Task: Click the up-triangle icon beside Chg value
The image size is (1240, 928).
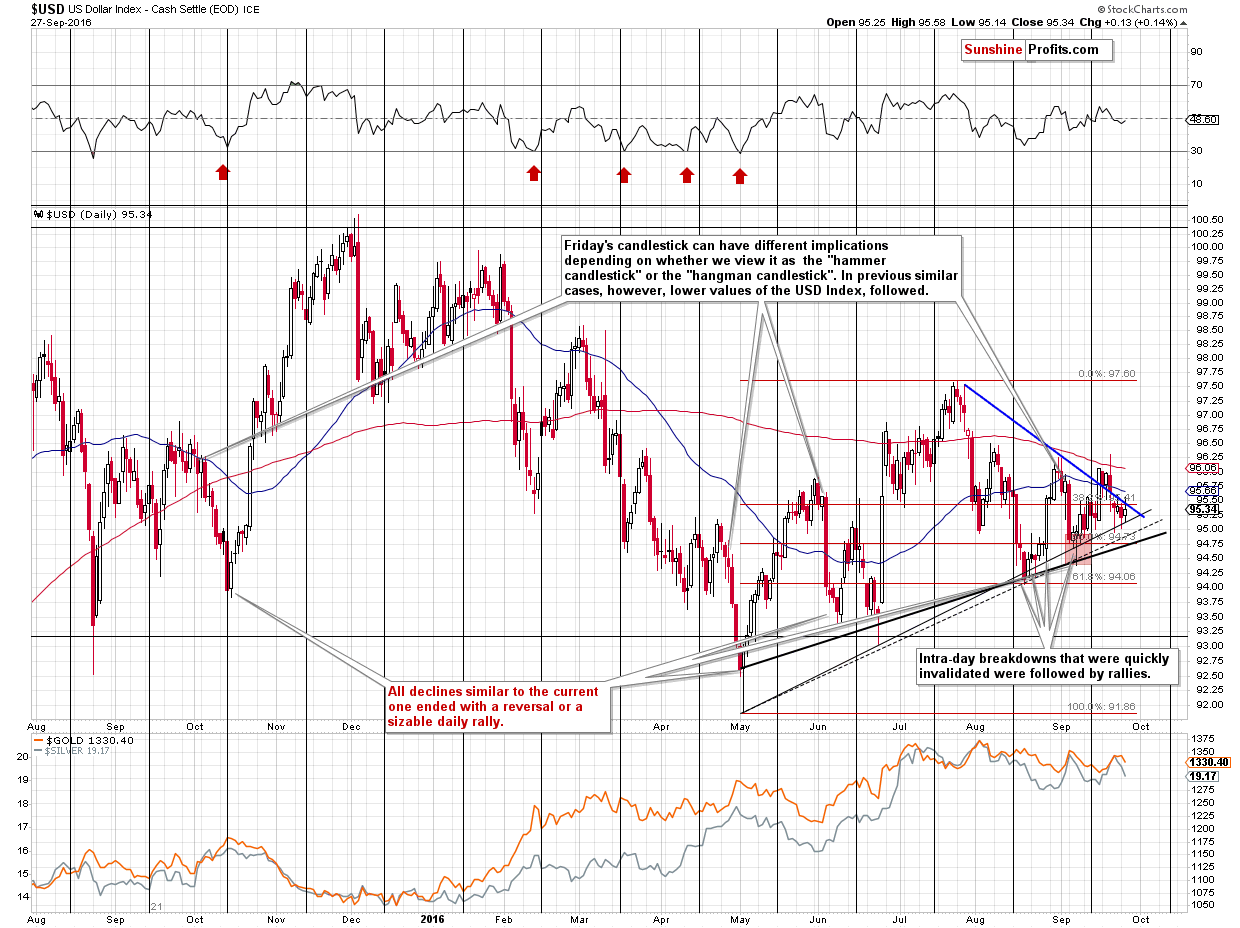Action: (x=1184, y=22)
